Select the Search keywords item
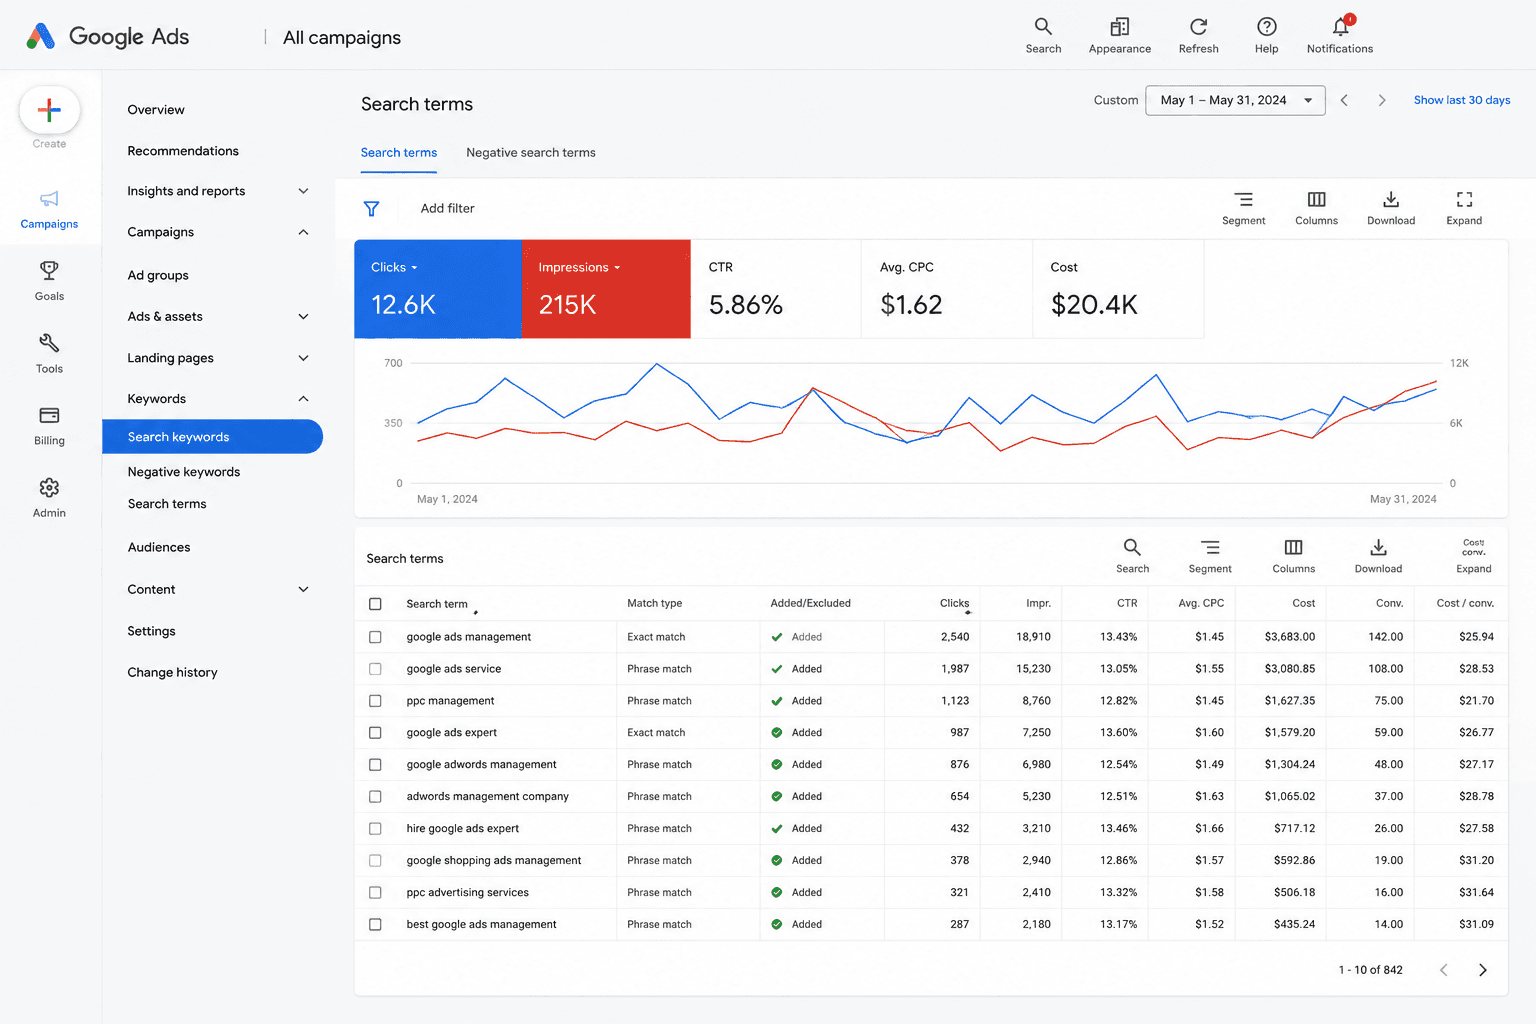The width and height of the screenshot is (1536, 1024). (x=212, y=437)
